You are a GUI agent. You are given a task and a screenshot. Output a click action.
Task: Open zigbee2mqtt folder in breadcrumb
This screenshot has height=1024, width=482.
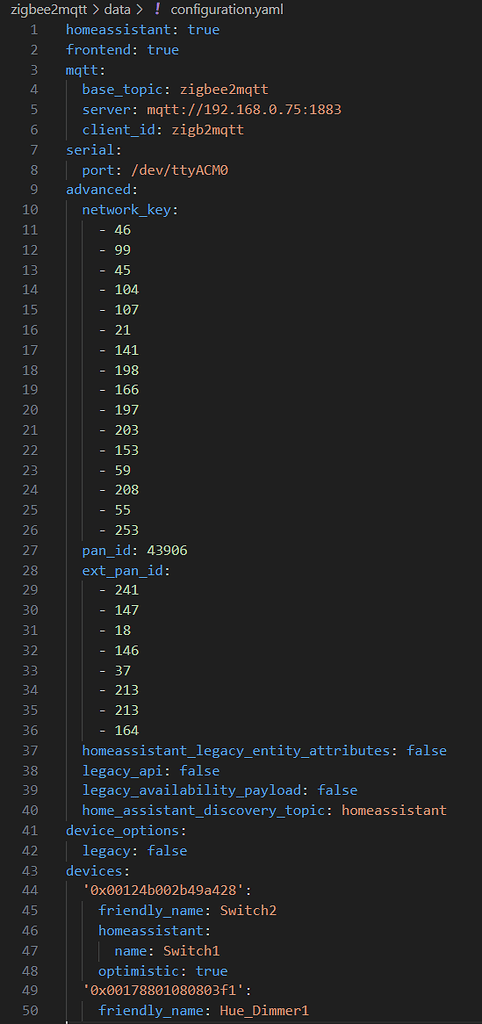44,10
